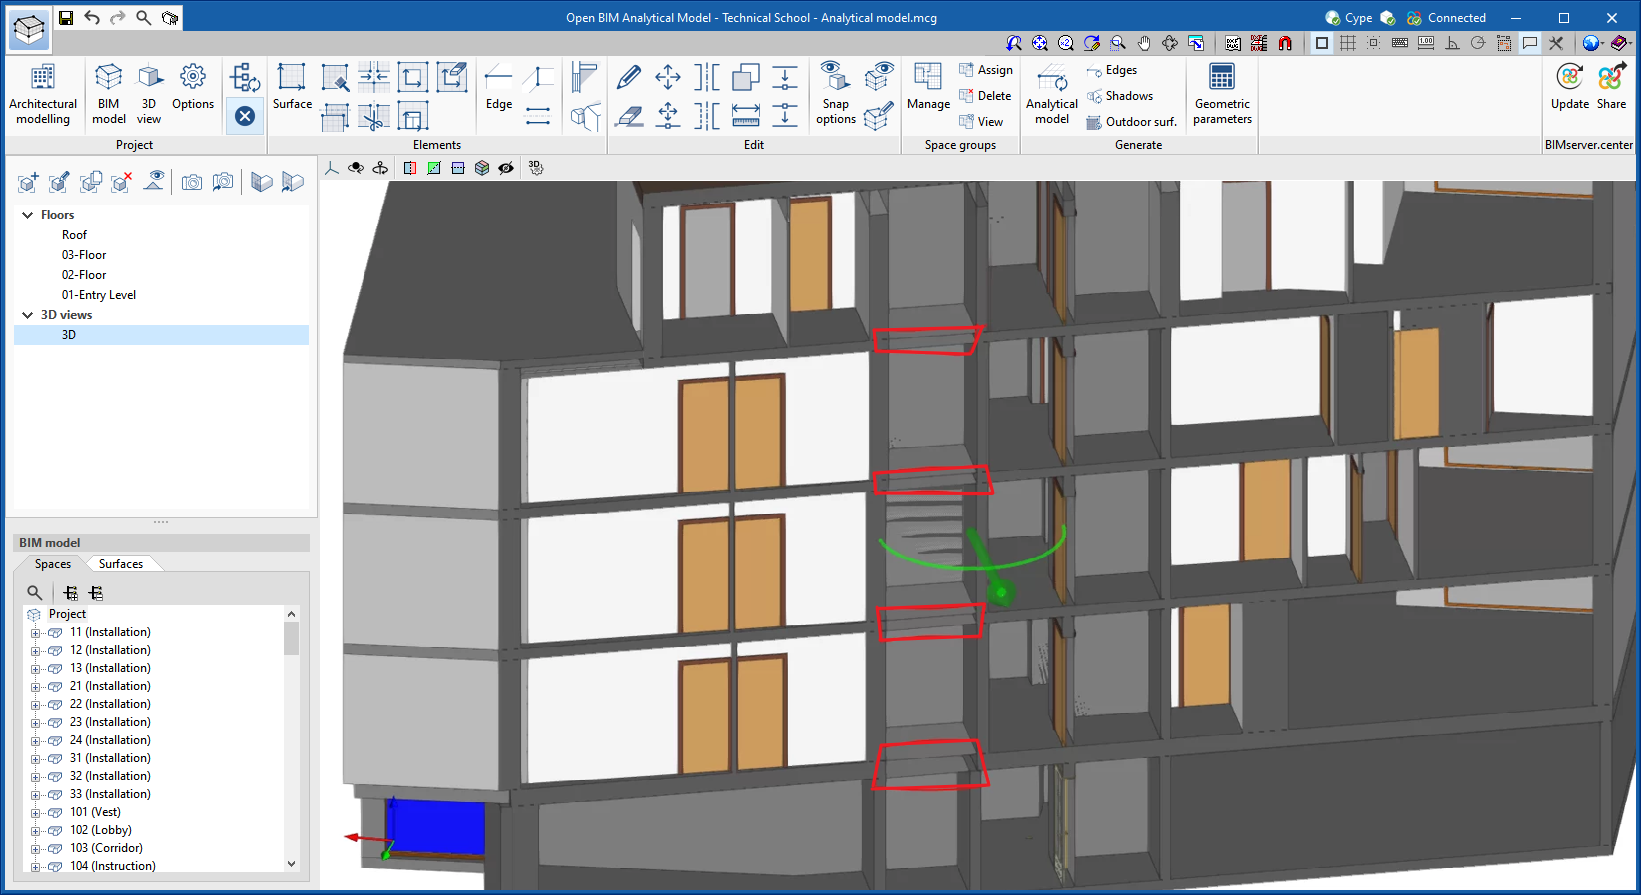Toggle the grid display icon
This screenshot has width=1641, height=895.
click(x=1348, y=43)
